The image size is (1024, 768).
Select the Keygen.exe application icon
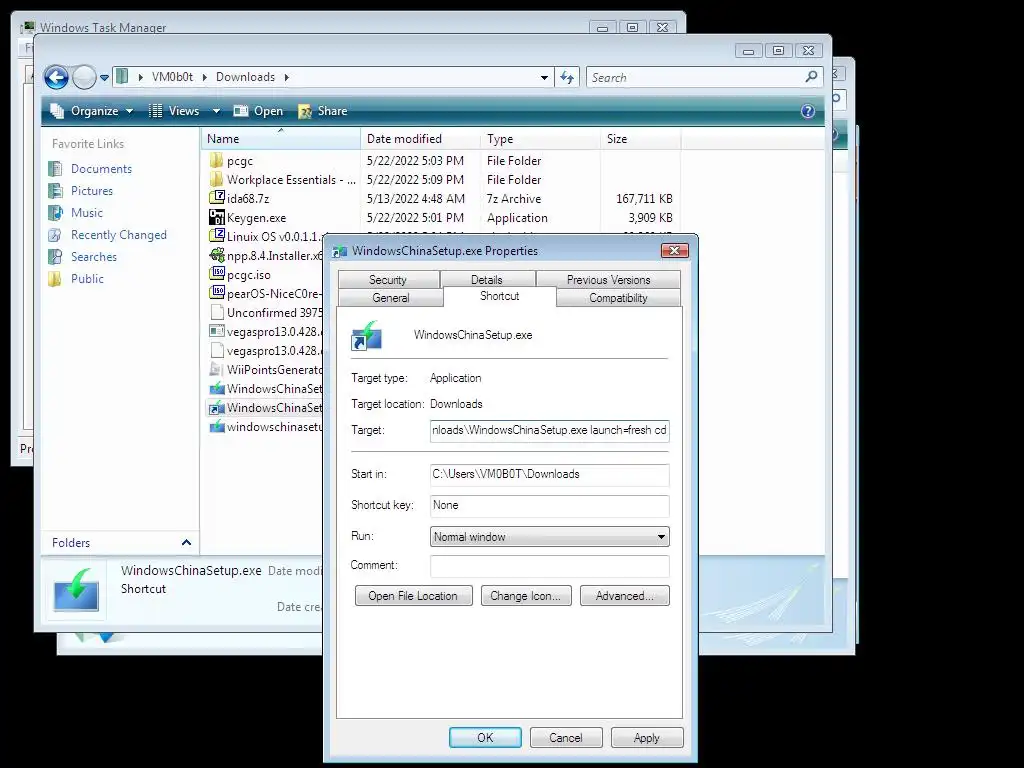pos(217,217)
